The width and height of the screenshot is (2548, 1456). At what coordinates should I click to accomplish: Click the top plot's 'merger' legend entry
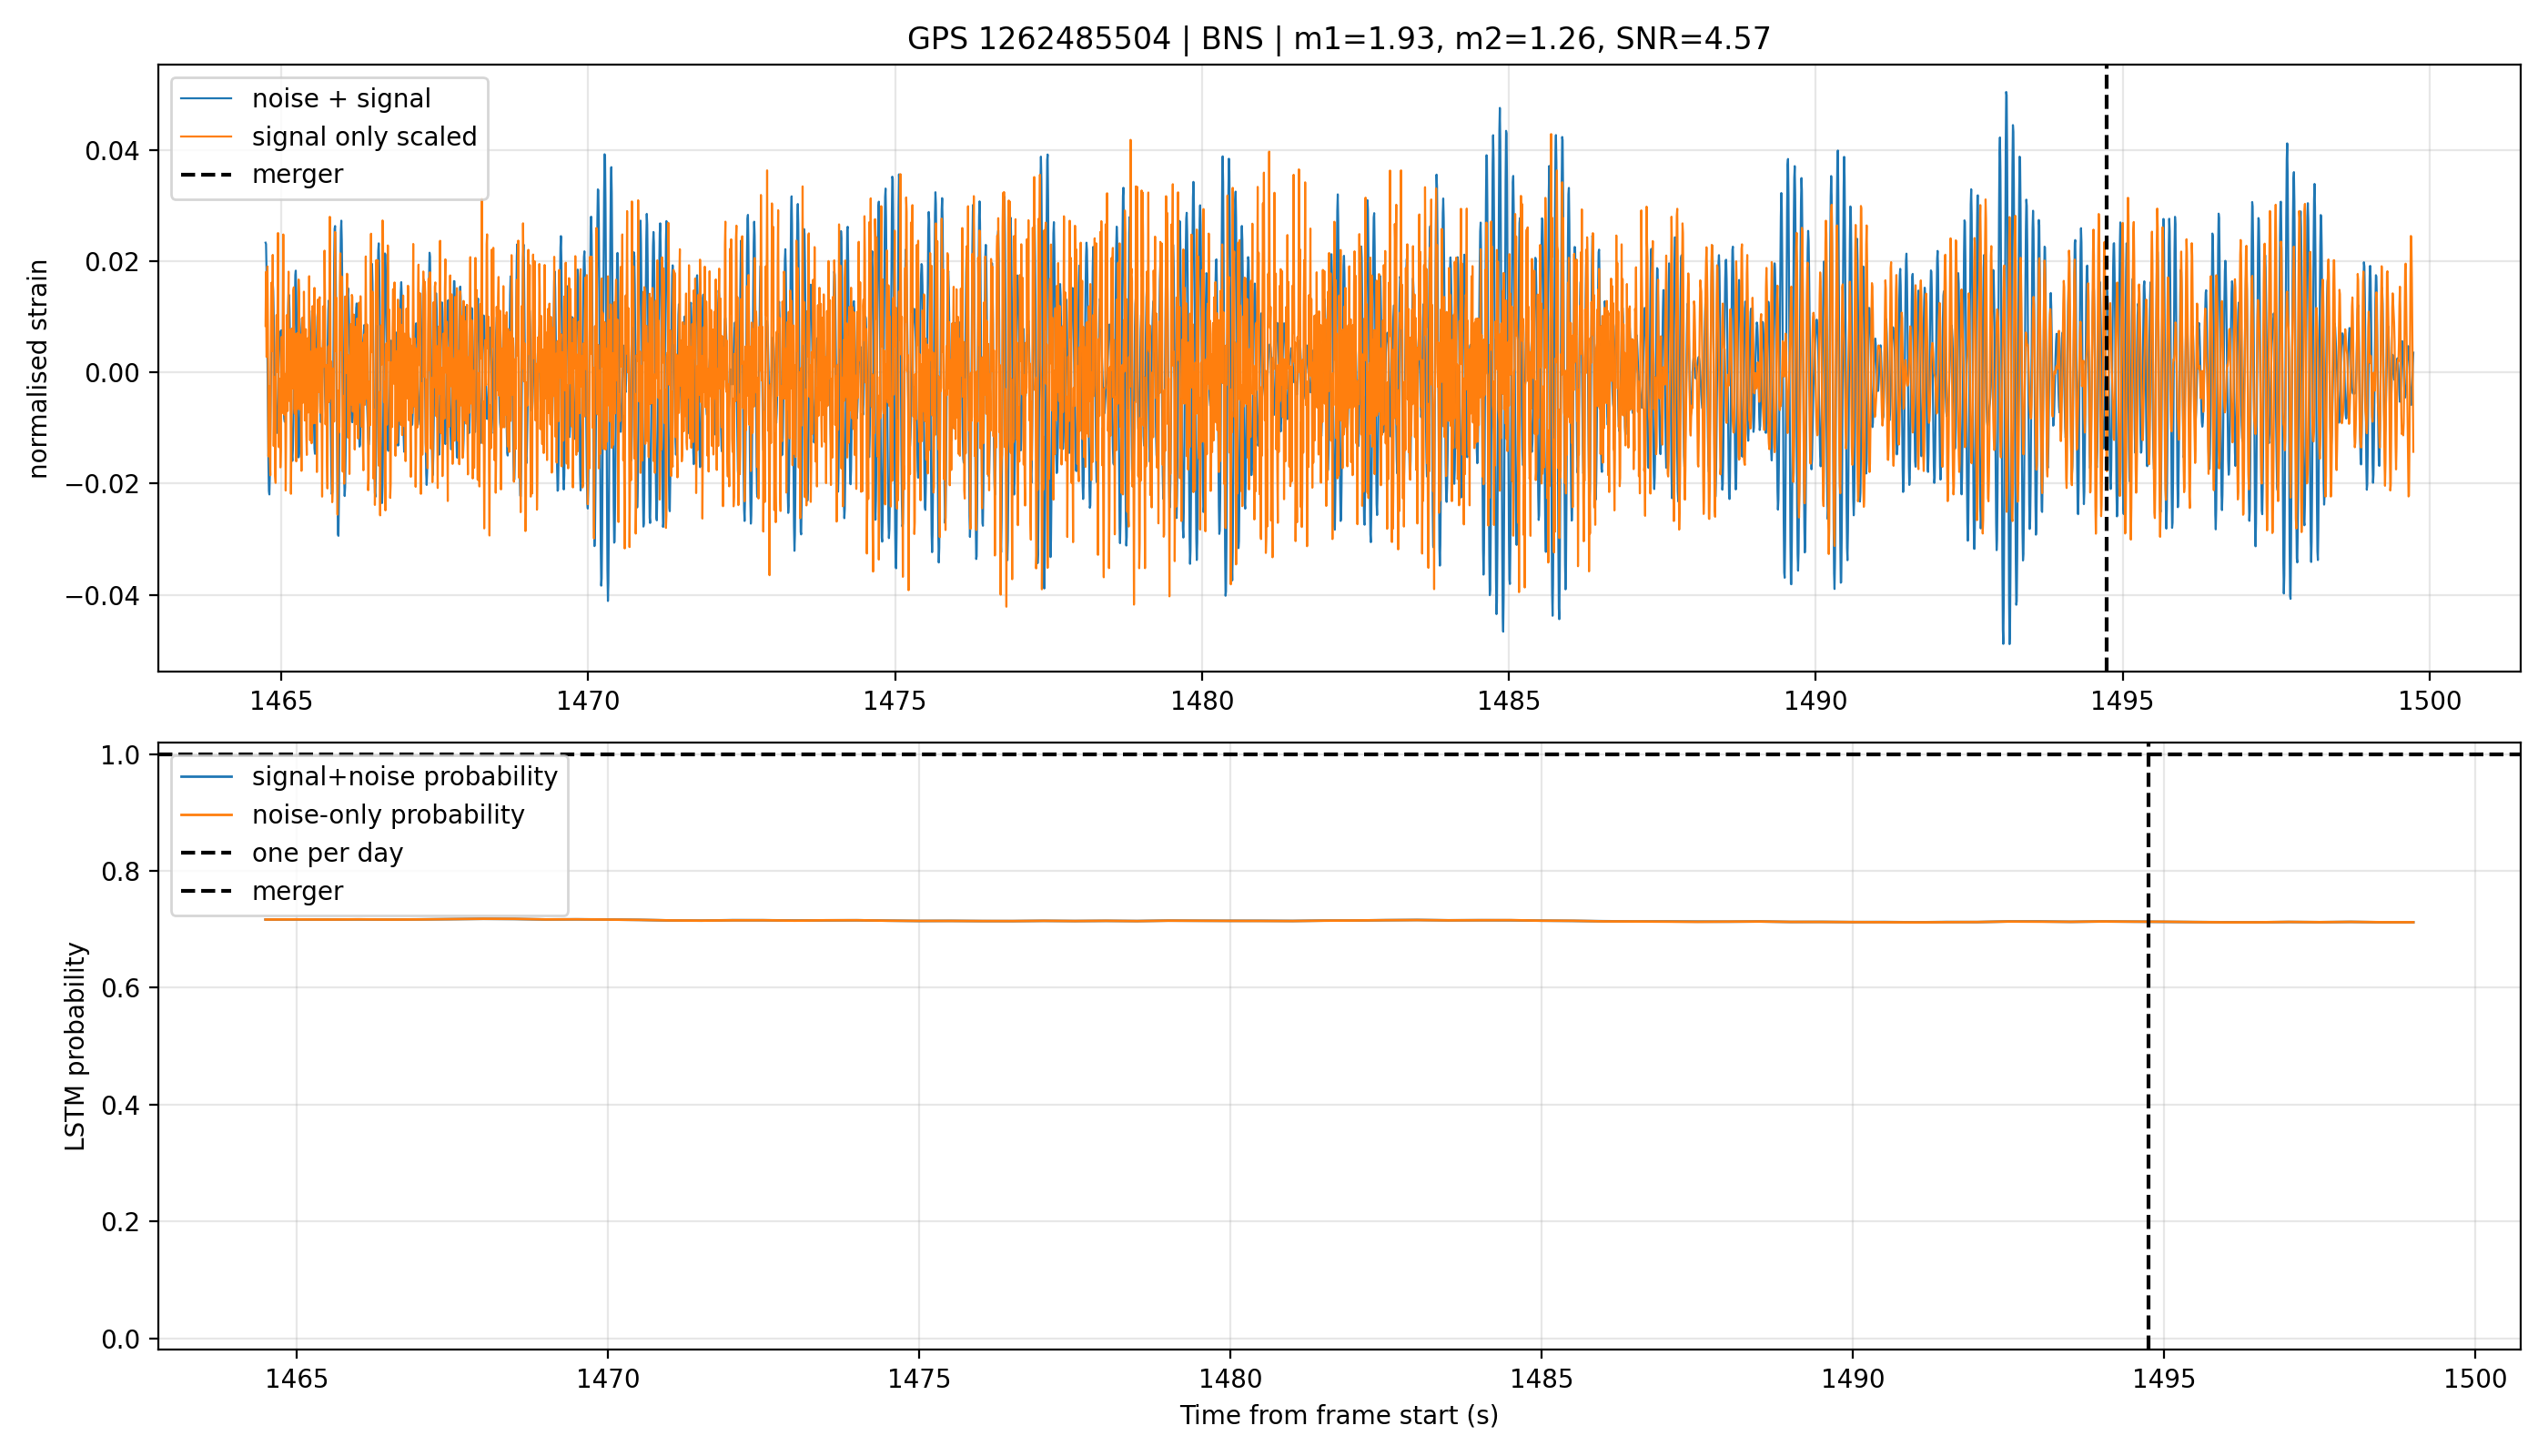pos(261,175)
